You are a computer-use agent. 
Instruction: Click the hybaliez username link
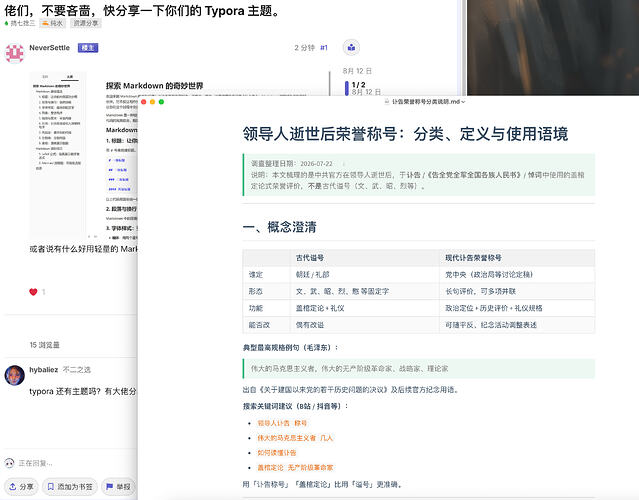tap(44, 370)
